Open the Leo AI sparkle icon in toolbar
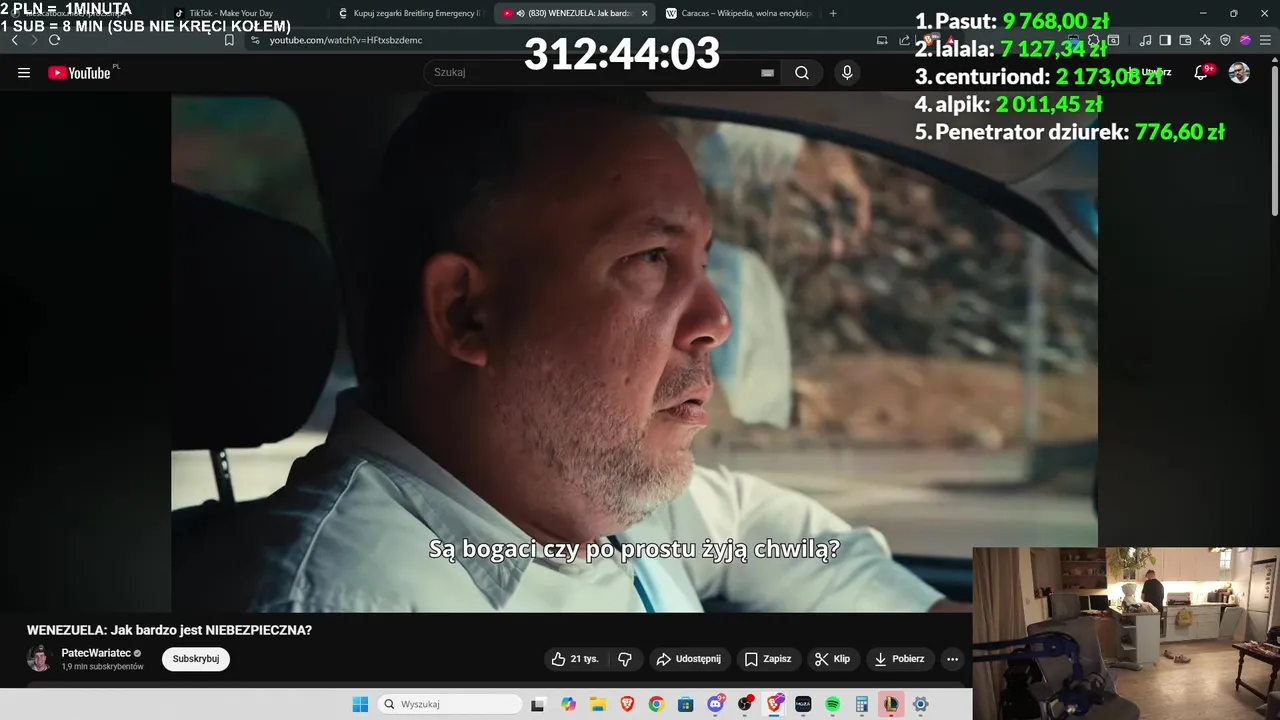This screenshot has height=720, width=1280. click(x=1205, y=40)
